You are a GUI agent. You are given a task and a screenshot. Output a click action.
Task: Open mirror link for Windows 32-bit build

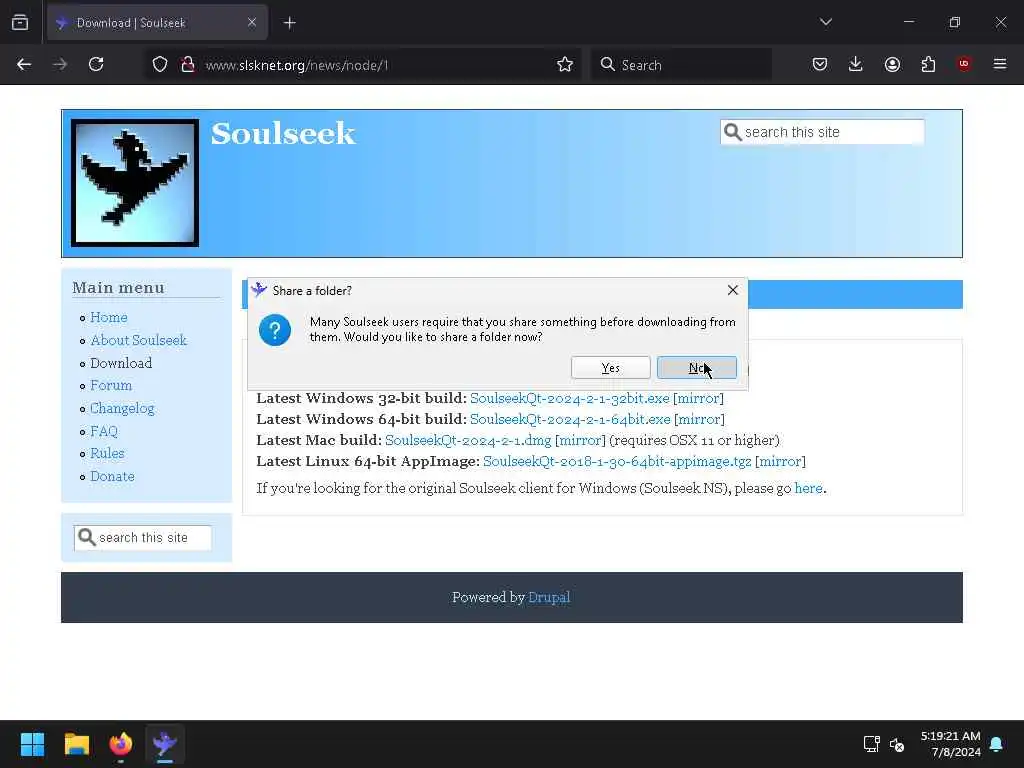(x=698, y=398)
